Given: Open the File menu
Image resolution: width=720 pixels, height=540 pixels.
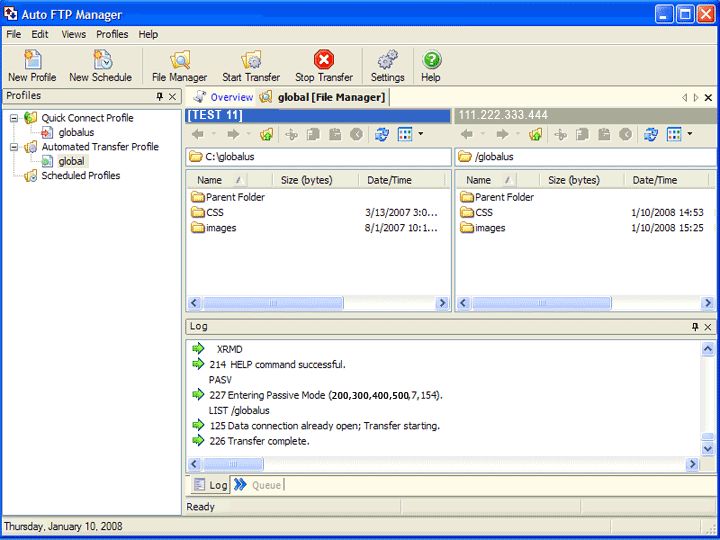Looking at the screenshot, I should coord(13,34).
